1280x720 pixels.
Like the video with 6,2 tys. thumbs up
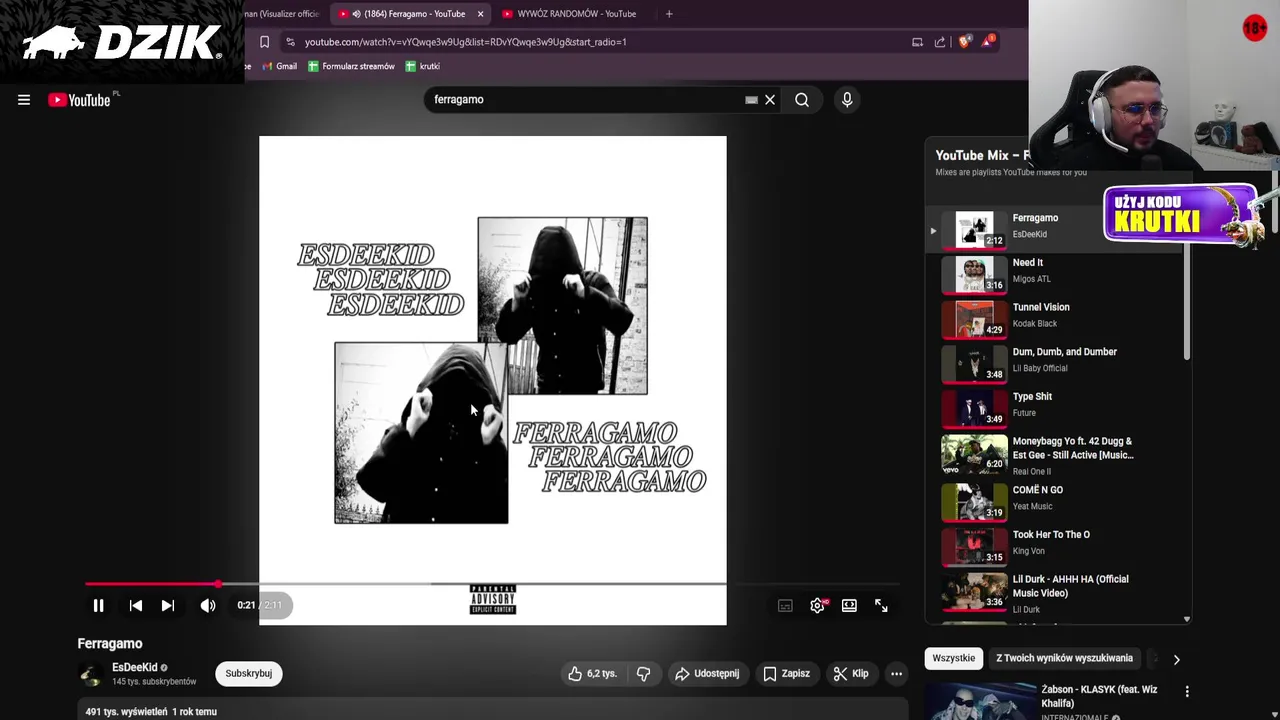point(592,674)
